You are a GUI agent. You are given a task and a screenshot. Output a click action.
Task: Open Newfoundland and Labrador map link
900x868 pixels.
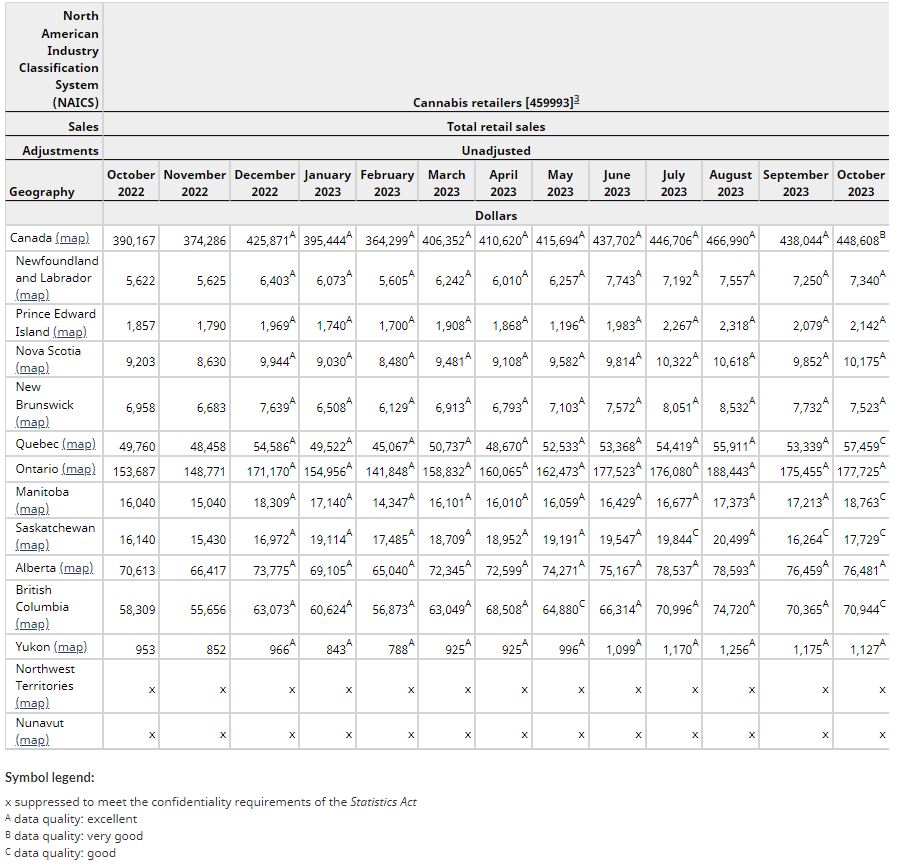coord(32,295)
